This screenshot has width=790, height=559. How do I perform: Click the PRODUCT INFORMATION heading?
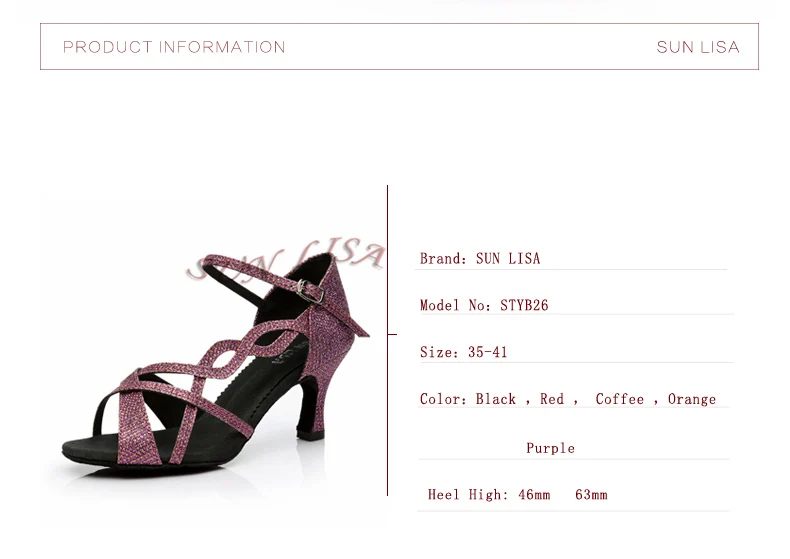pyautogui.click(x=174, y=47)
